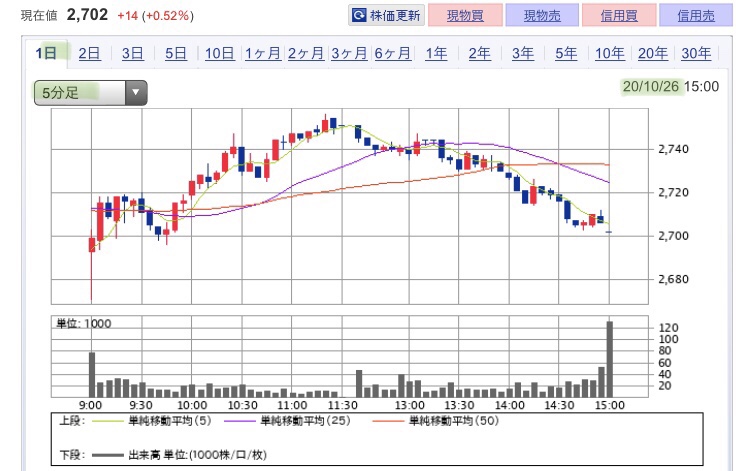The image size is (736, 471).
Task: Click the 単純移動平均(50) legend entry
Action: tap(436, 421)
